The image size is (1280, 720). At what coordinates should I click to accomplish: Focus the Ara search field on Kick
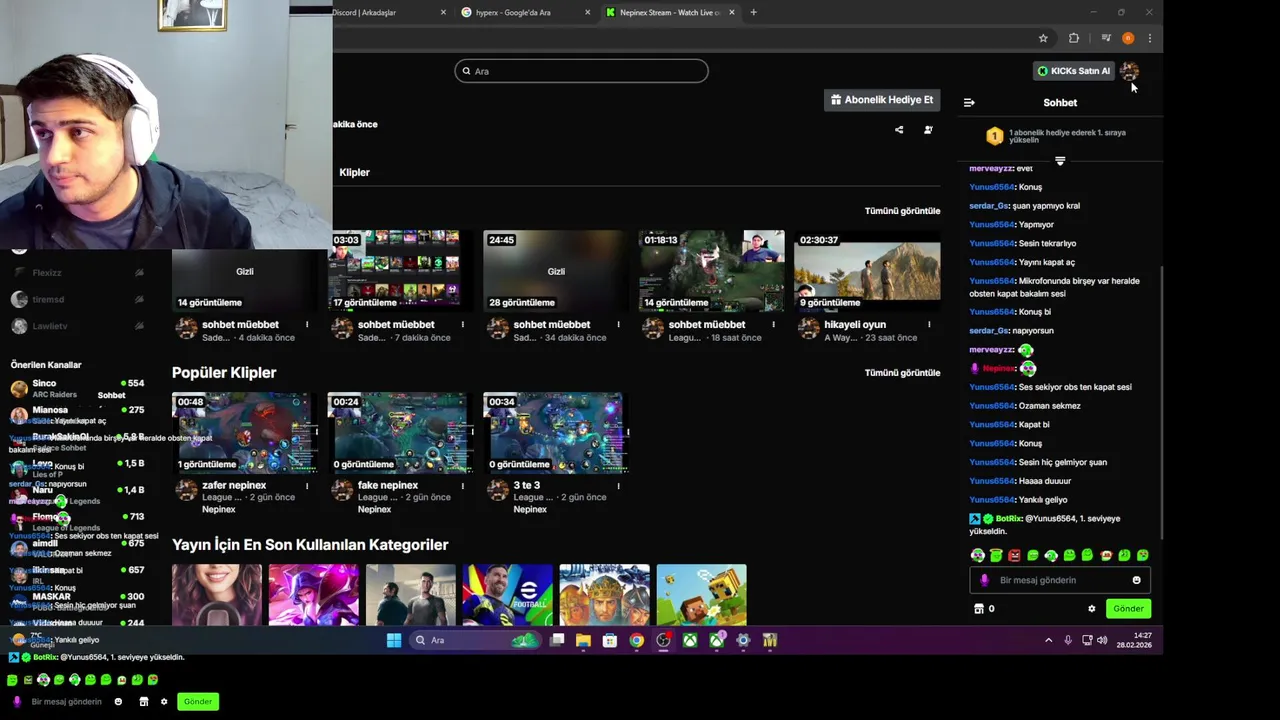[581, 71]
